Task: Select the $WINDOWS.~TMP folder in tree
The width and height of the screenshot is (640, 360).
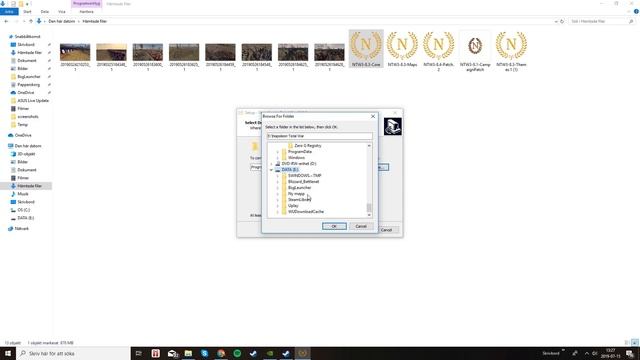Action: (x=304, y=176)
